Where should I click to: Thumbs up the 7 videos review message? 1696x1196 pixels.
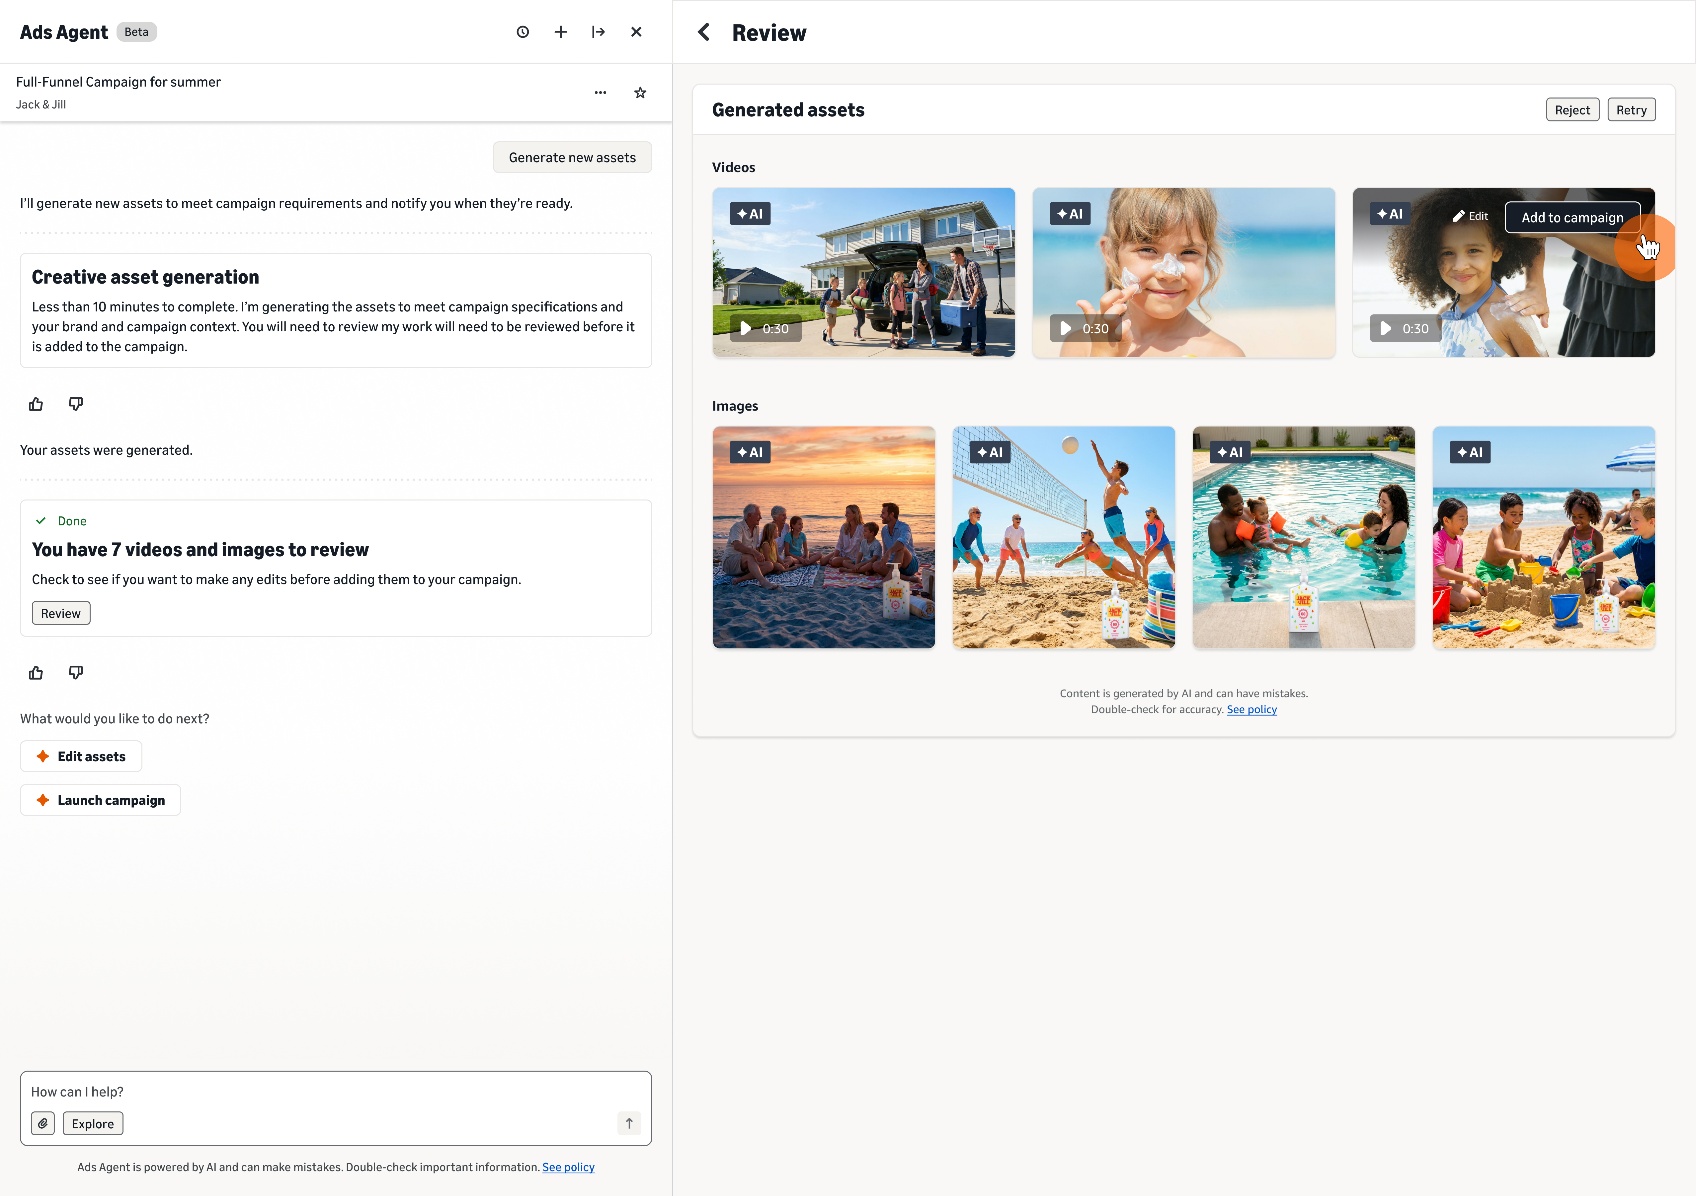[36, 673]
